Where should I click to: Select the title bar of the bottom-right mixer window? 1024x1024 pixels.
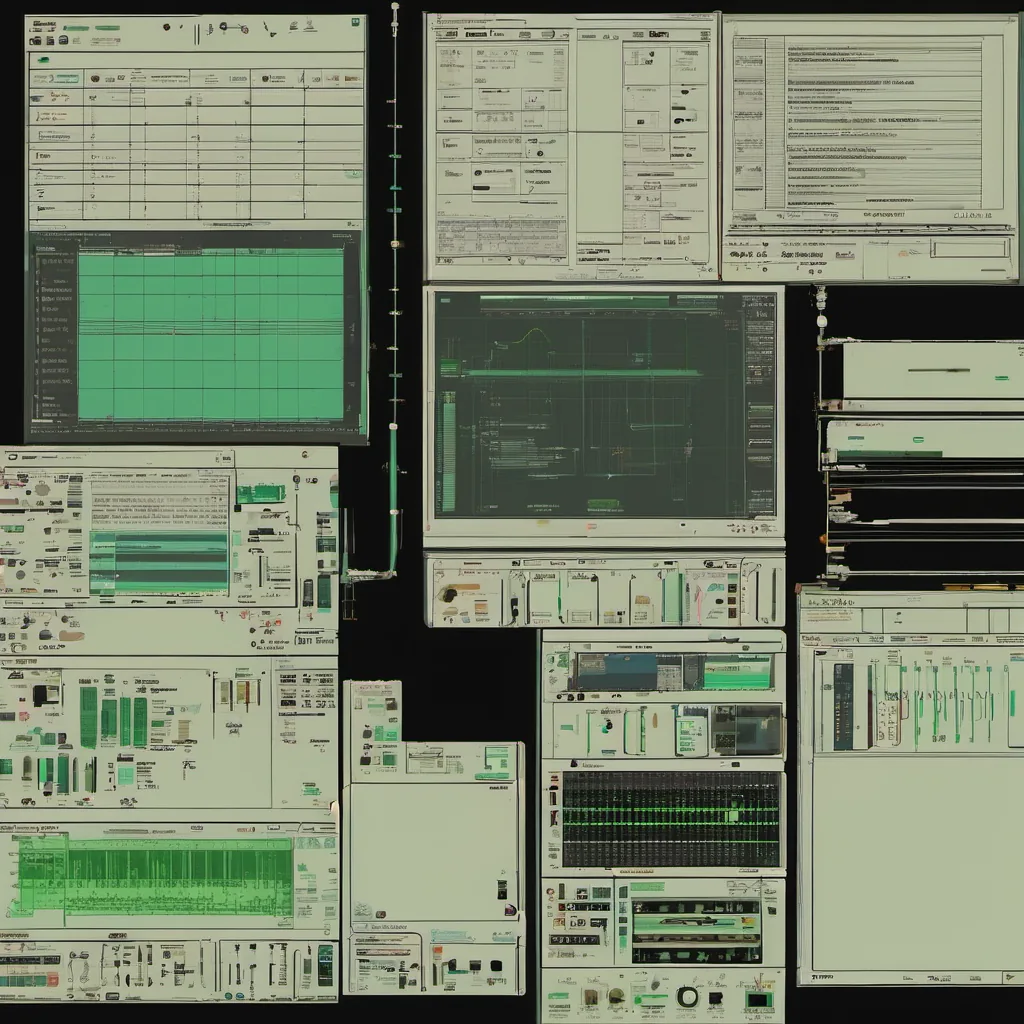910,602
